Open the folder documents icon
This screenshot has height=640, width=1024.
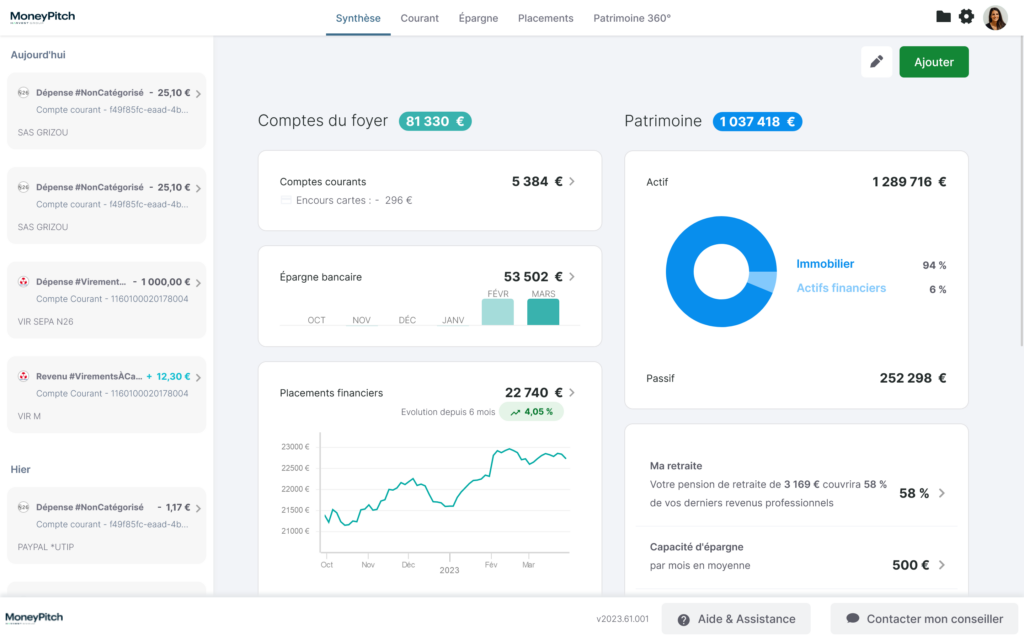[x=943, y=17]
